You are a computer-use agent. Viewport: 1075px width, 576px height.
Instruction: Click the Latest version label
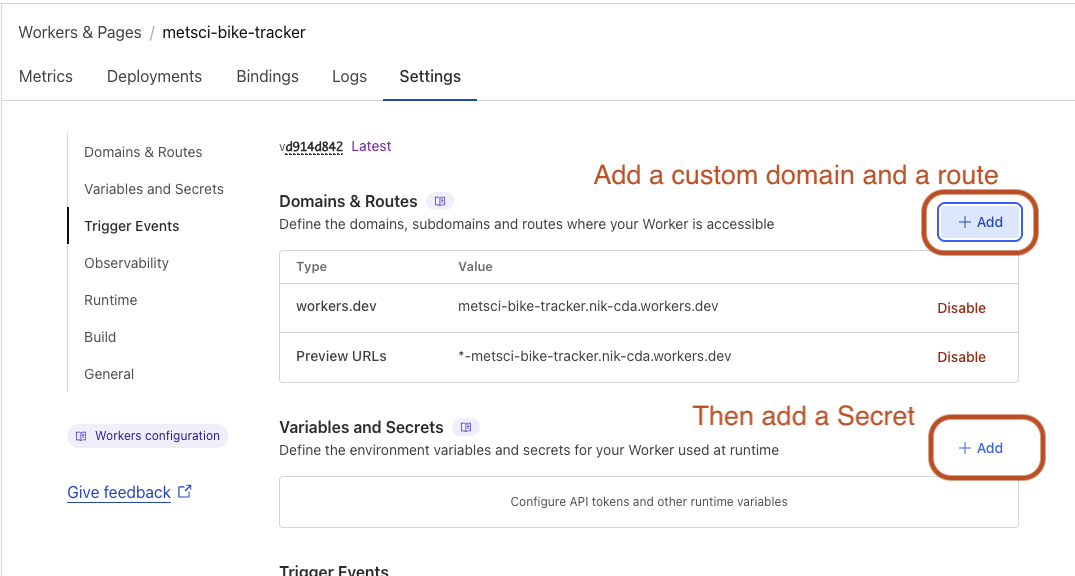pyautogui.click(x=371, y=146)
